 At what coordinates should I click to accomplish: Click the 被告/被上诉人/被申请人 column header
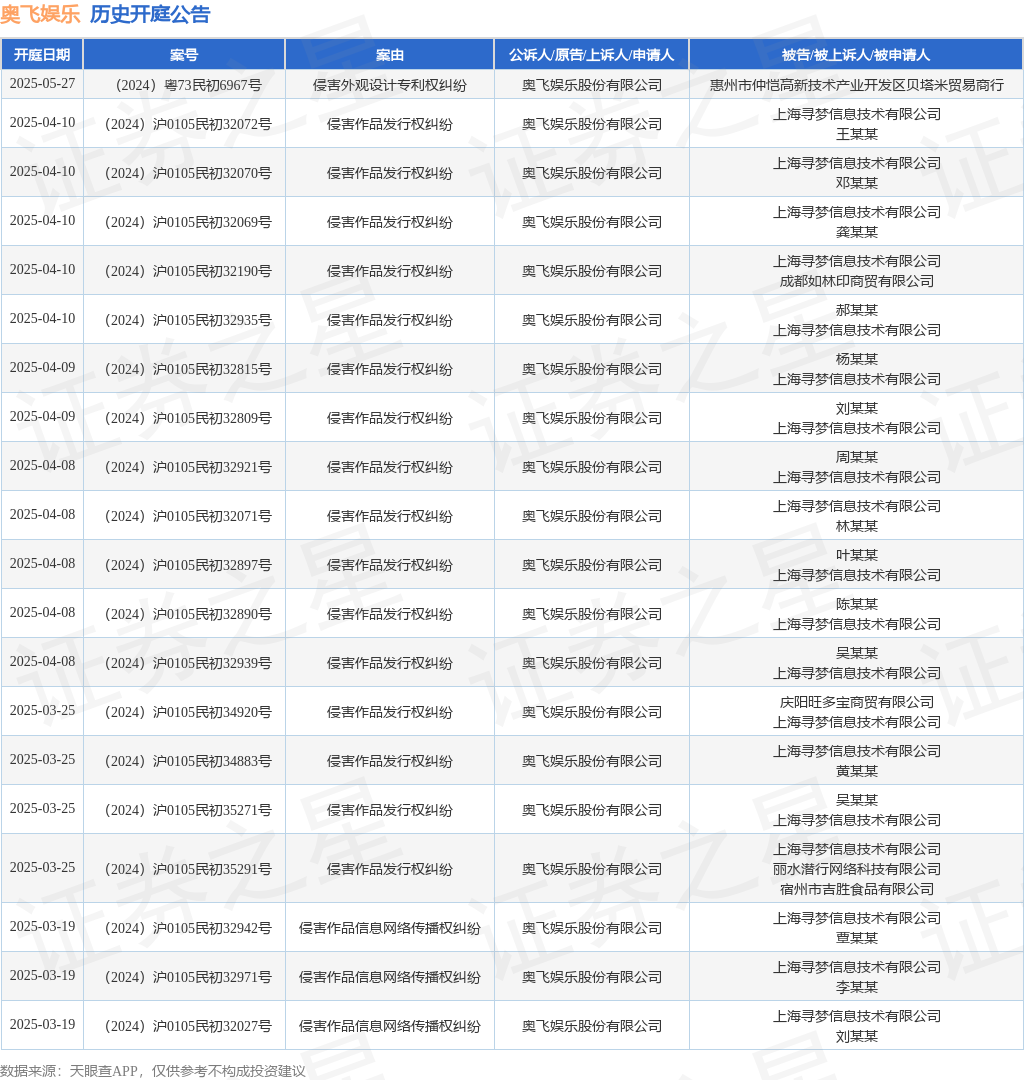tap(856, 55)
